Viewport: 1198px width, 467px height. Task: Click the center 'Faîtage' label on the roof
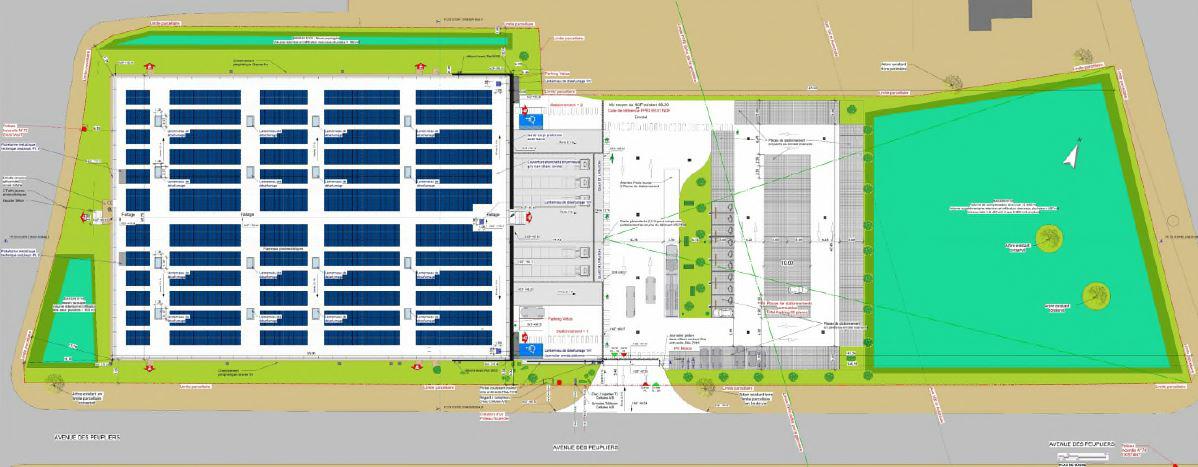pos(247,215)
